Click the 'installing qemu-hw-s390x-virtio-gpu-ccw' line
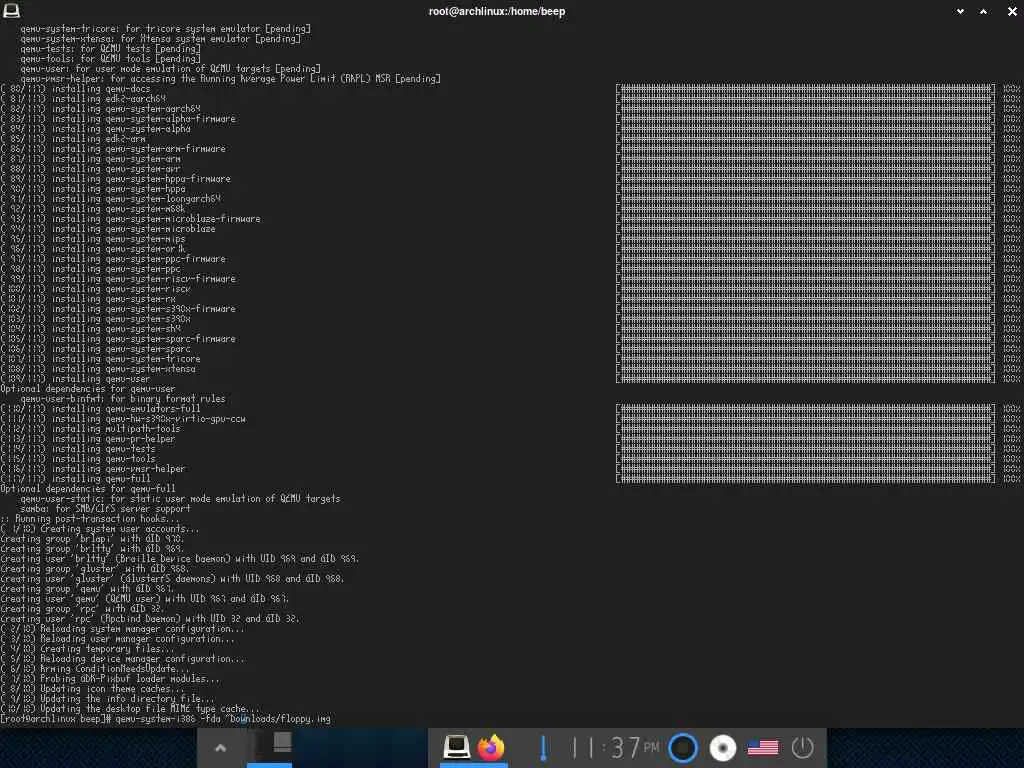 [123, 419]
